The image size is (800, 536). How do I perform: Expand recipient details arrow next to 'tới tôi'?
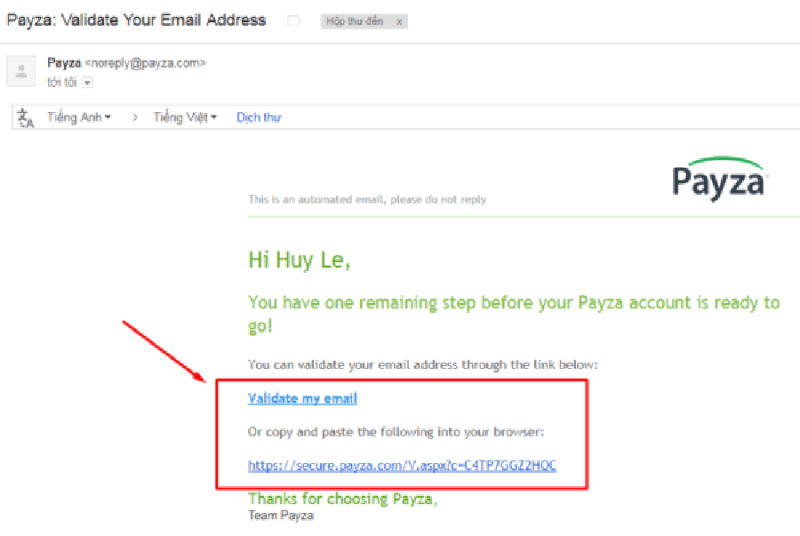(x=88, y=83)
